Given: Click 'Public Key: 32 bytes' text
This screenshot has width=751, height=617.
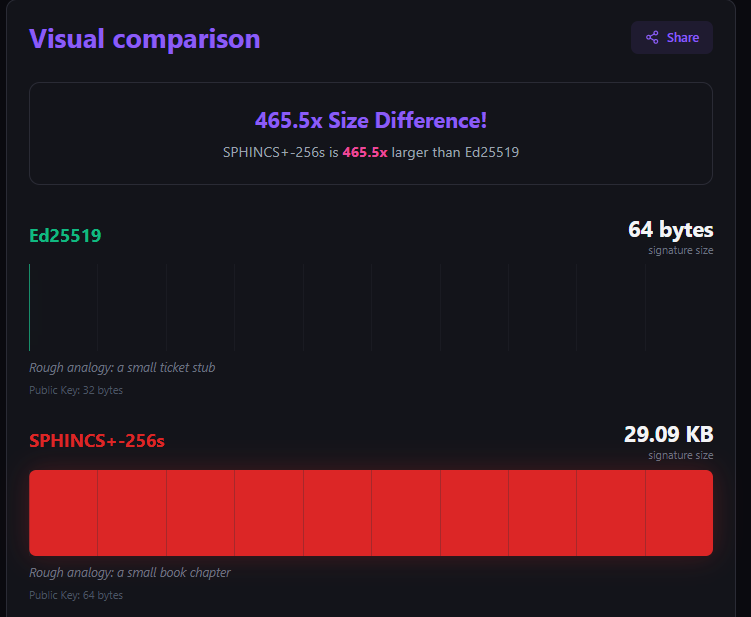Looking at the screenshot, I should click(76, 390).
